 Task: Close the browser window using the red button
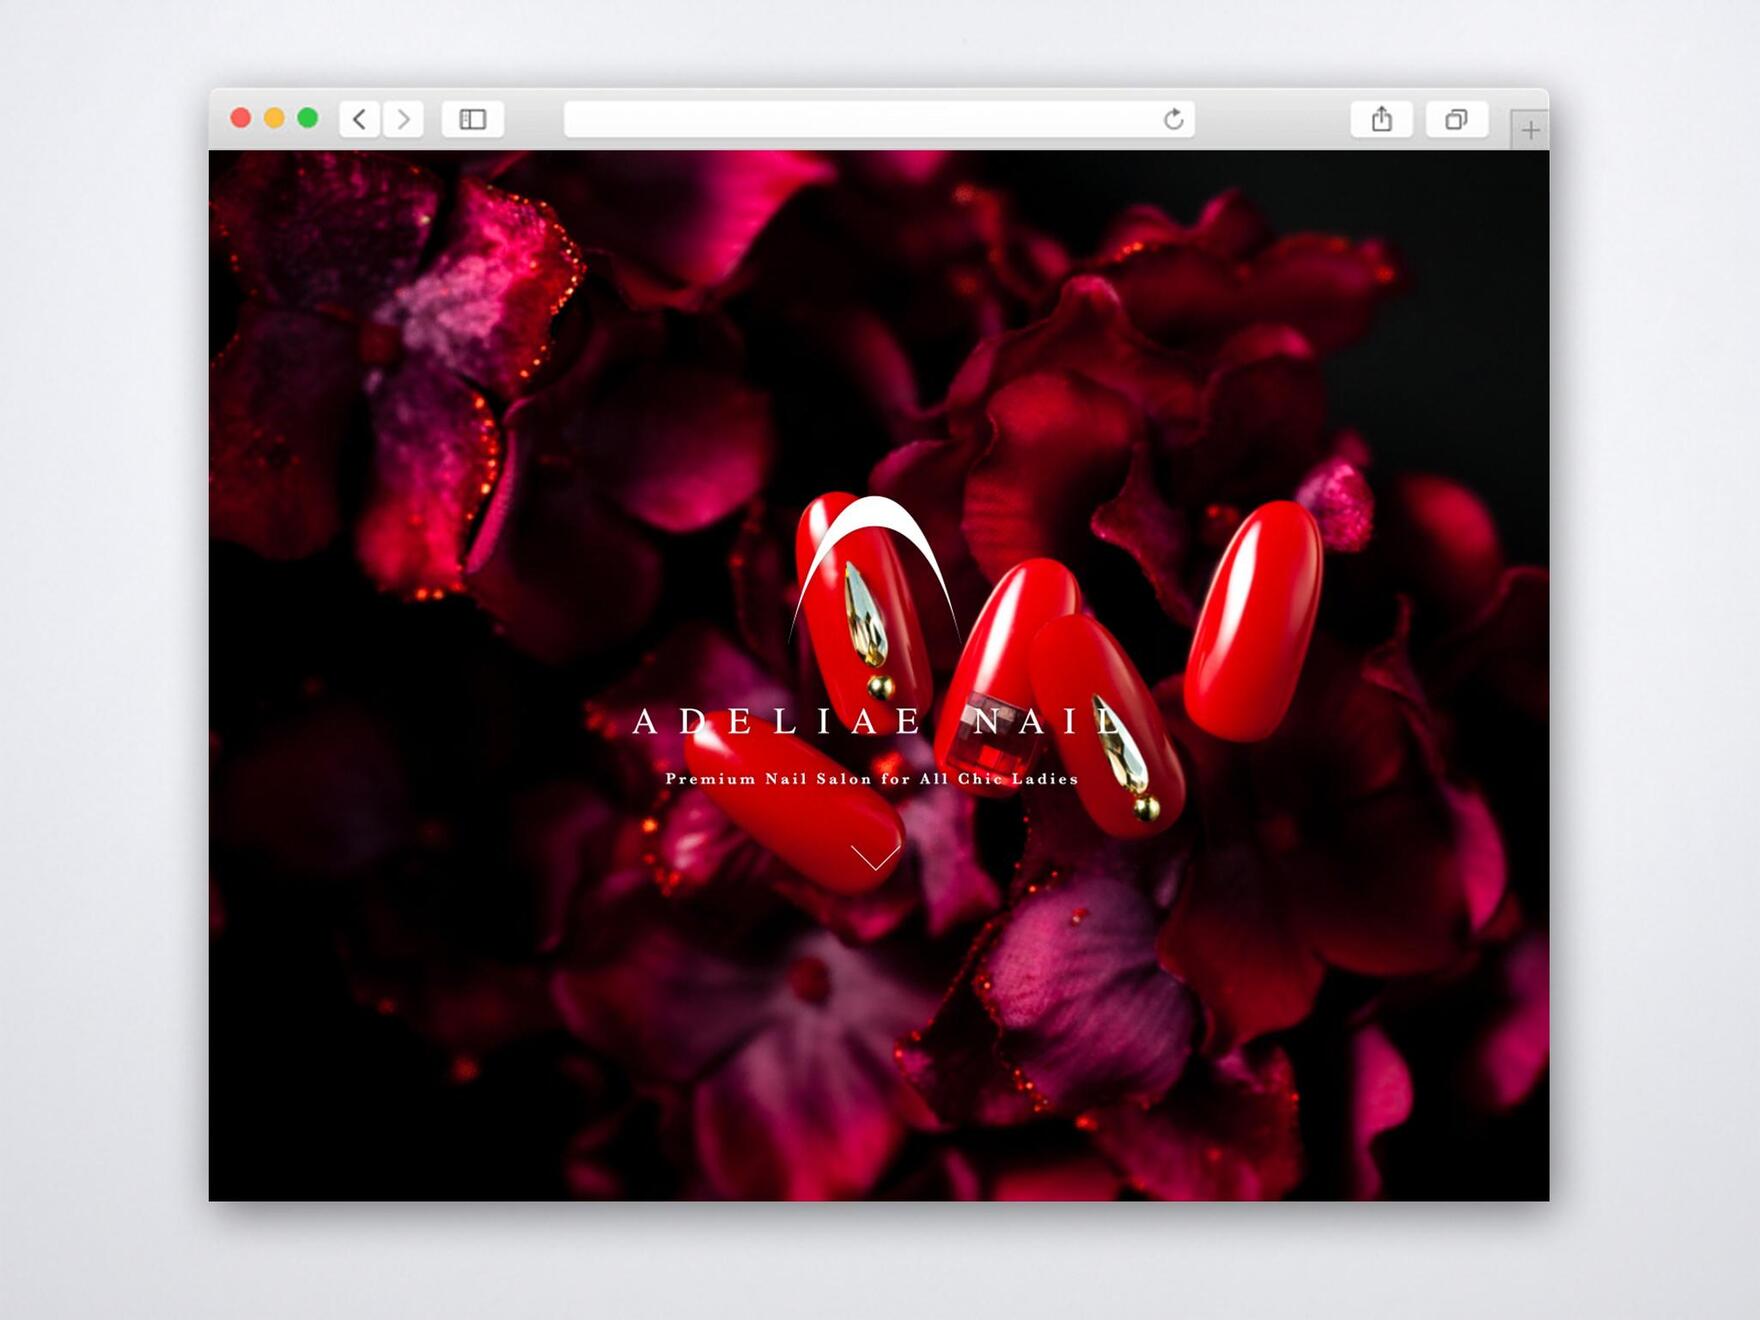240,118
